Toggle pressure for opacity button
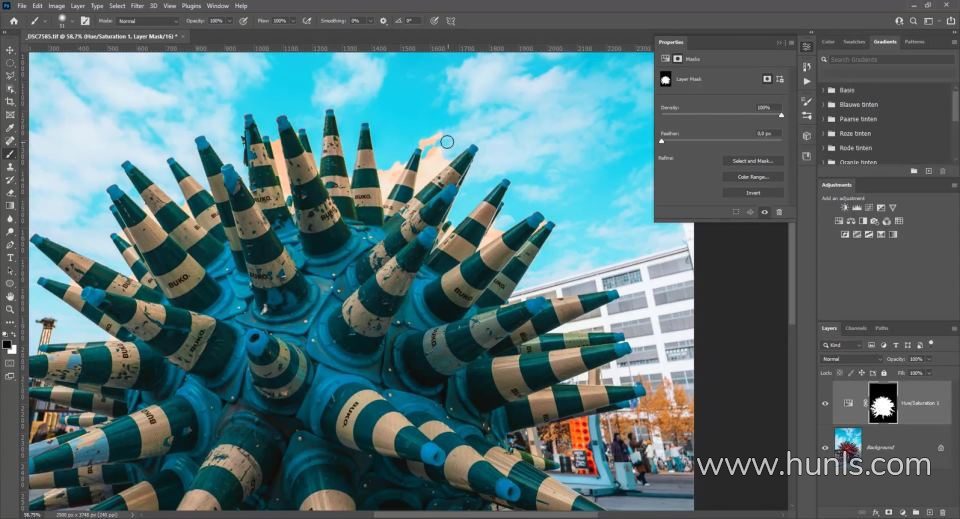The height and width of the screenshot is (519, 960). point(243,21)
